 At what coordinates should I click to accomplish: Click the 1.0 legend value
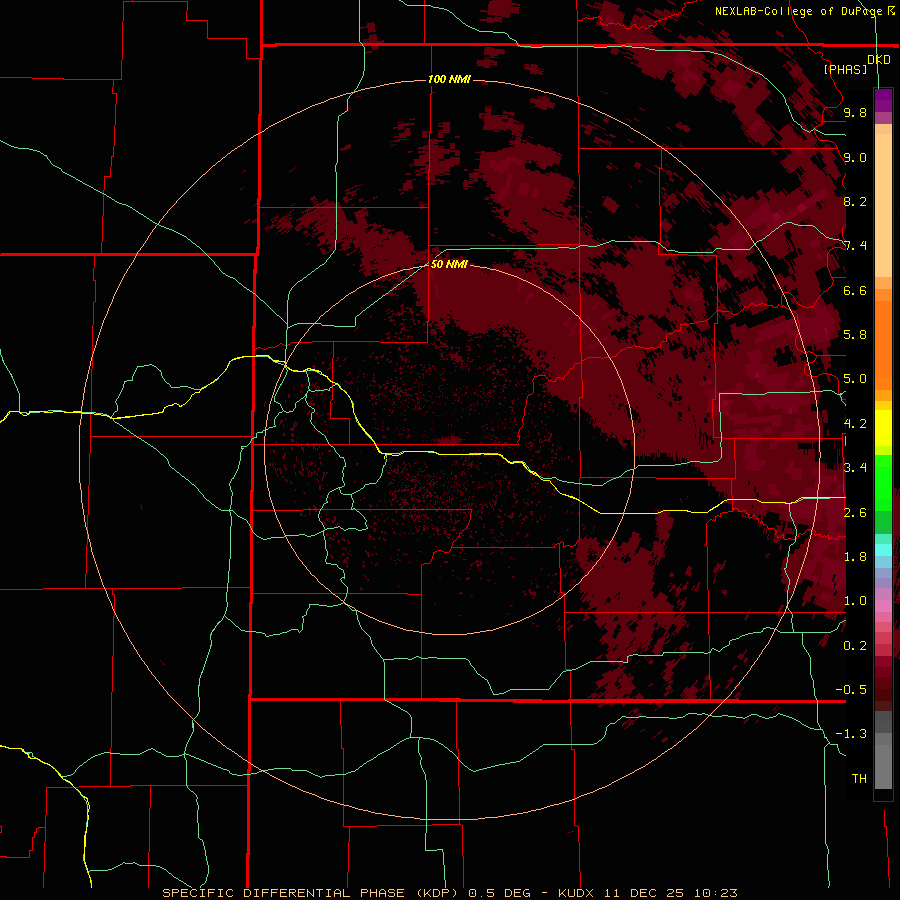(x=855, y=601)
